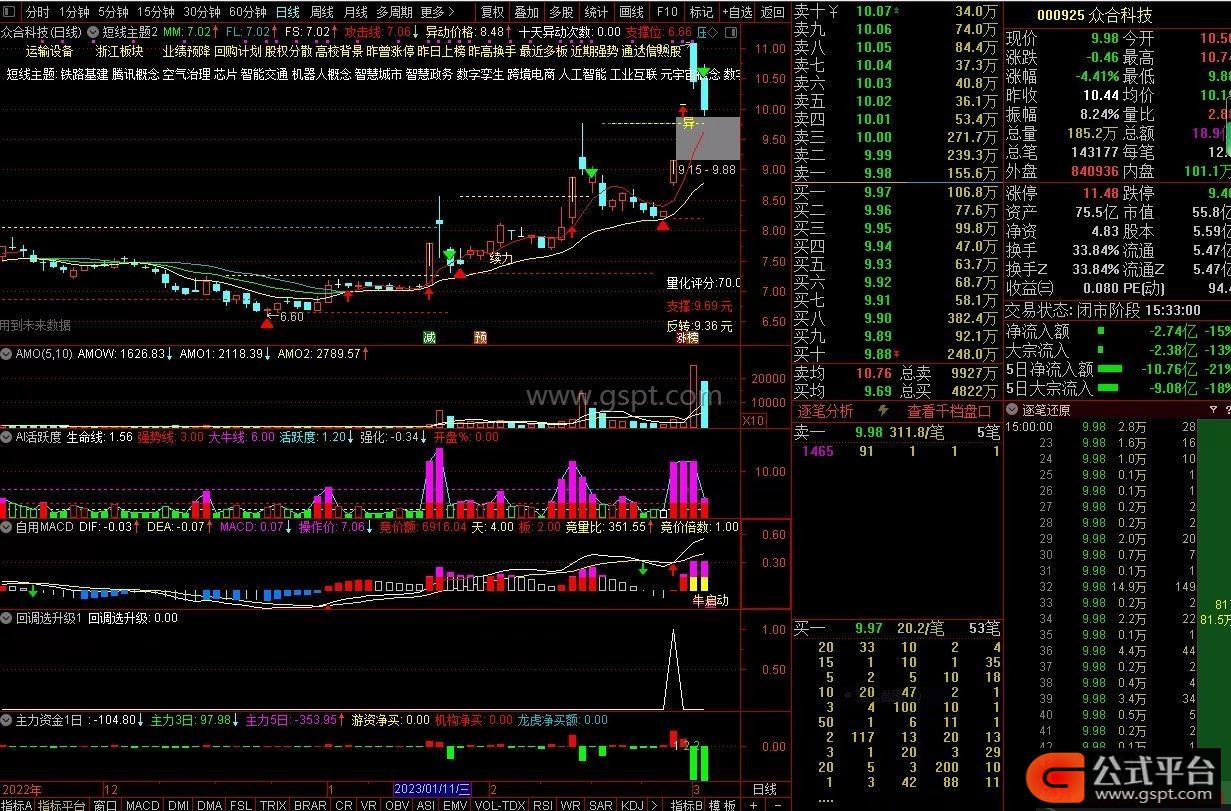Open the AI活跃度 indicator dropdown
1231x811 pixels.
click(x=7, y=437)
